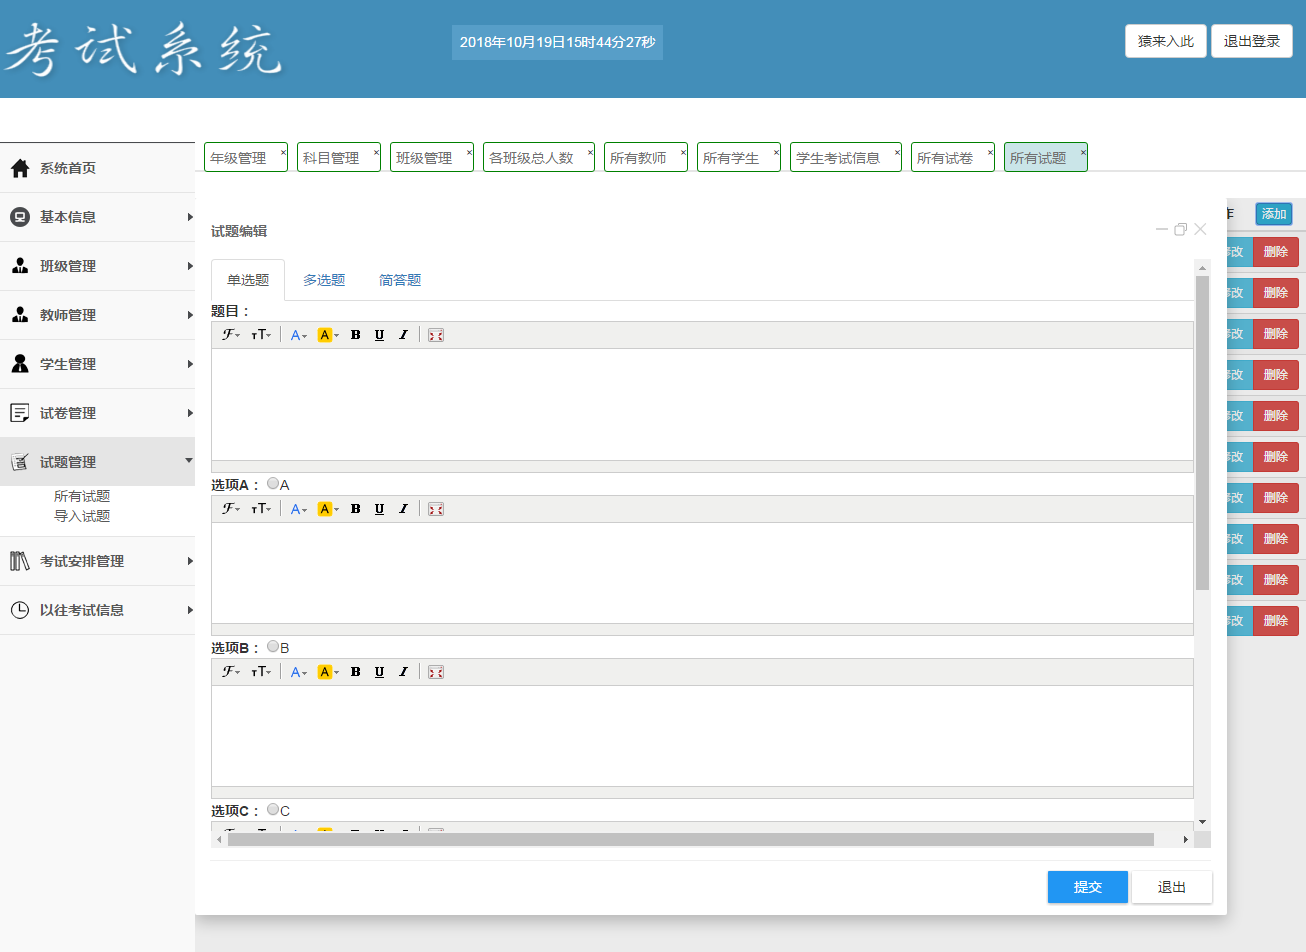Screen dimensions: 1306x952
Task: Click the student icon beside 学生管理
Action: pos(20,364)
